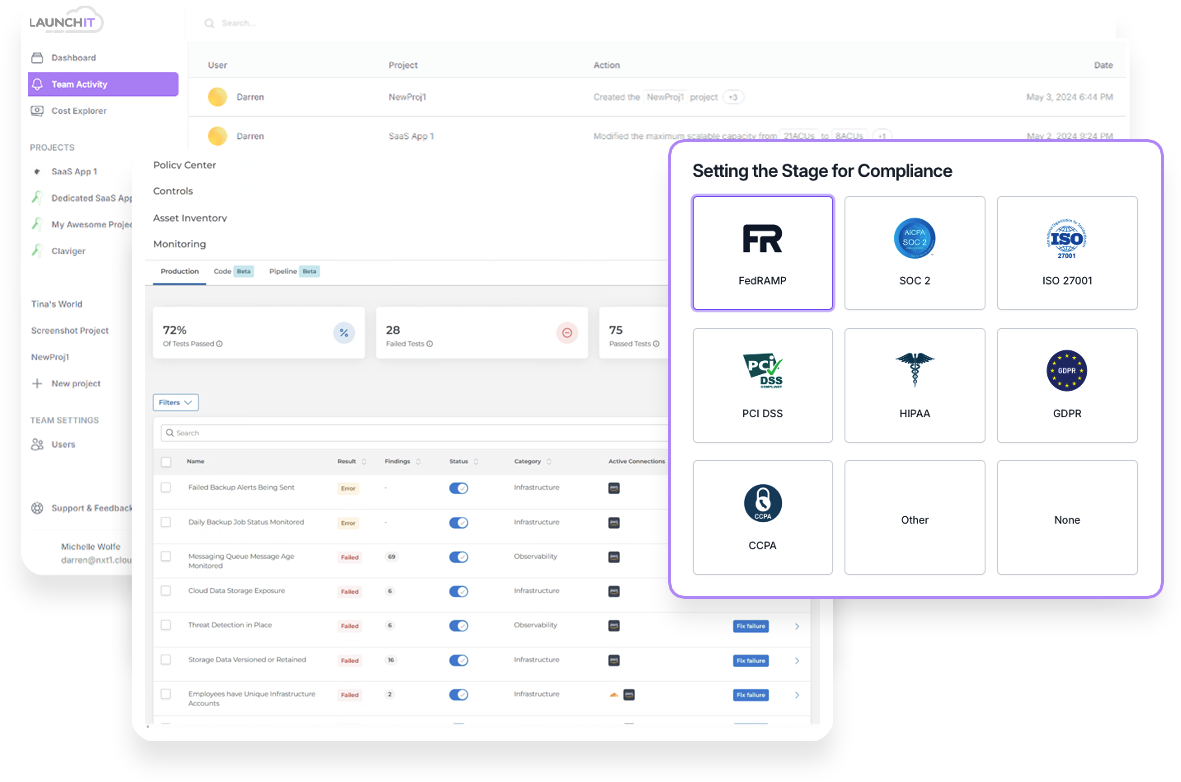Image resolution: width=1181 pixels, height=782 pixels.
Task: Expand the +3 badge on NewProj1 action
Action: [x=733, y=97]
